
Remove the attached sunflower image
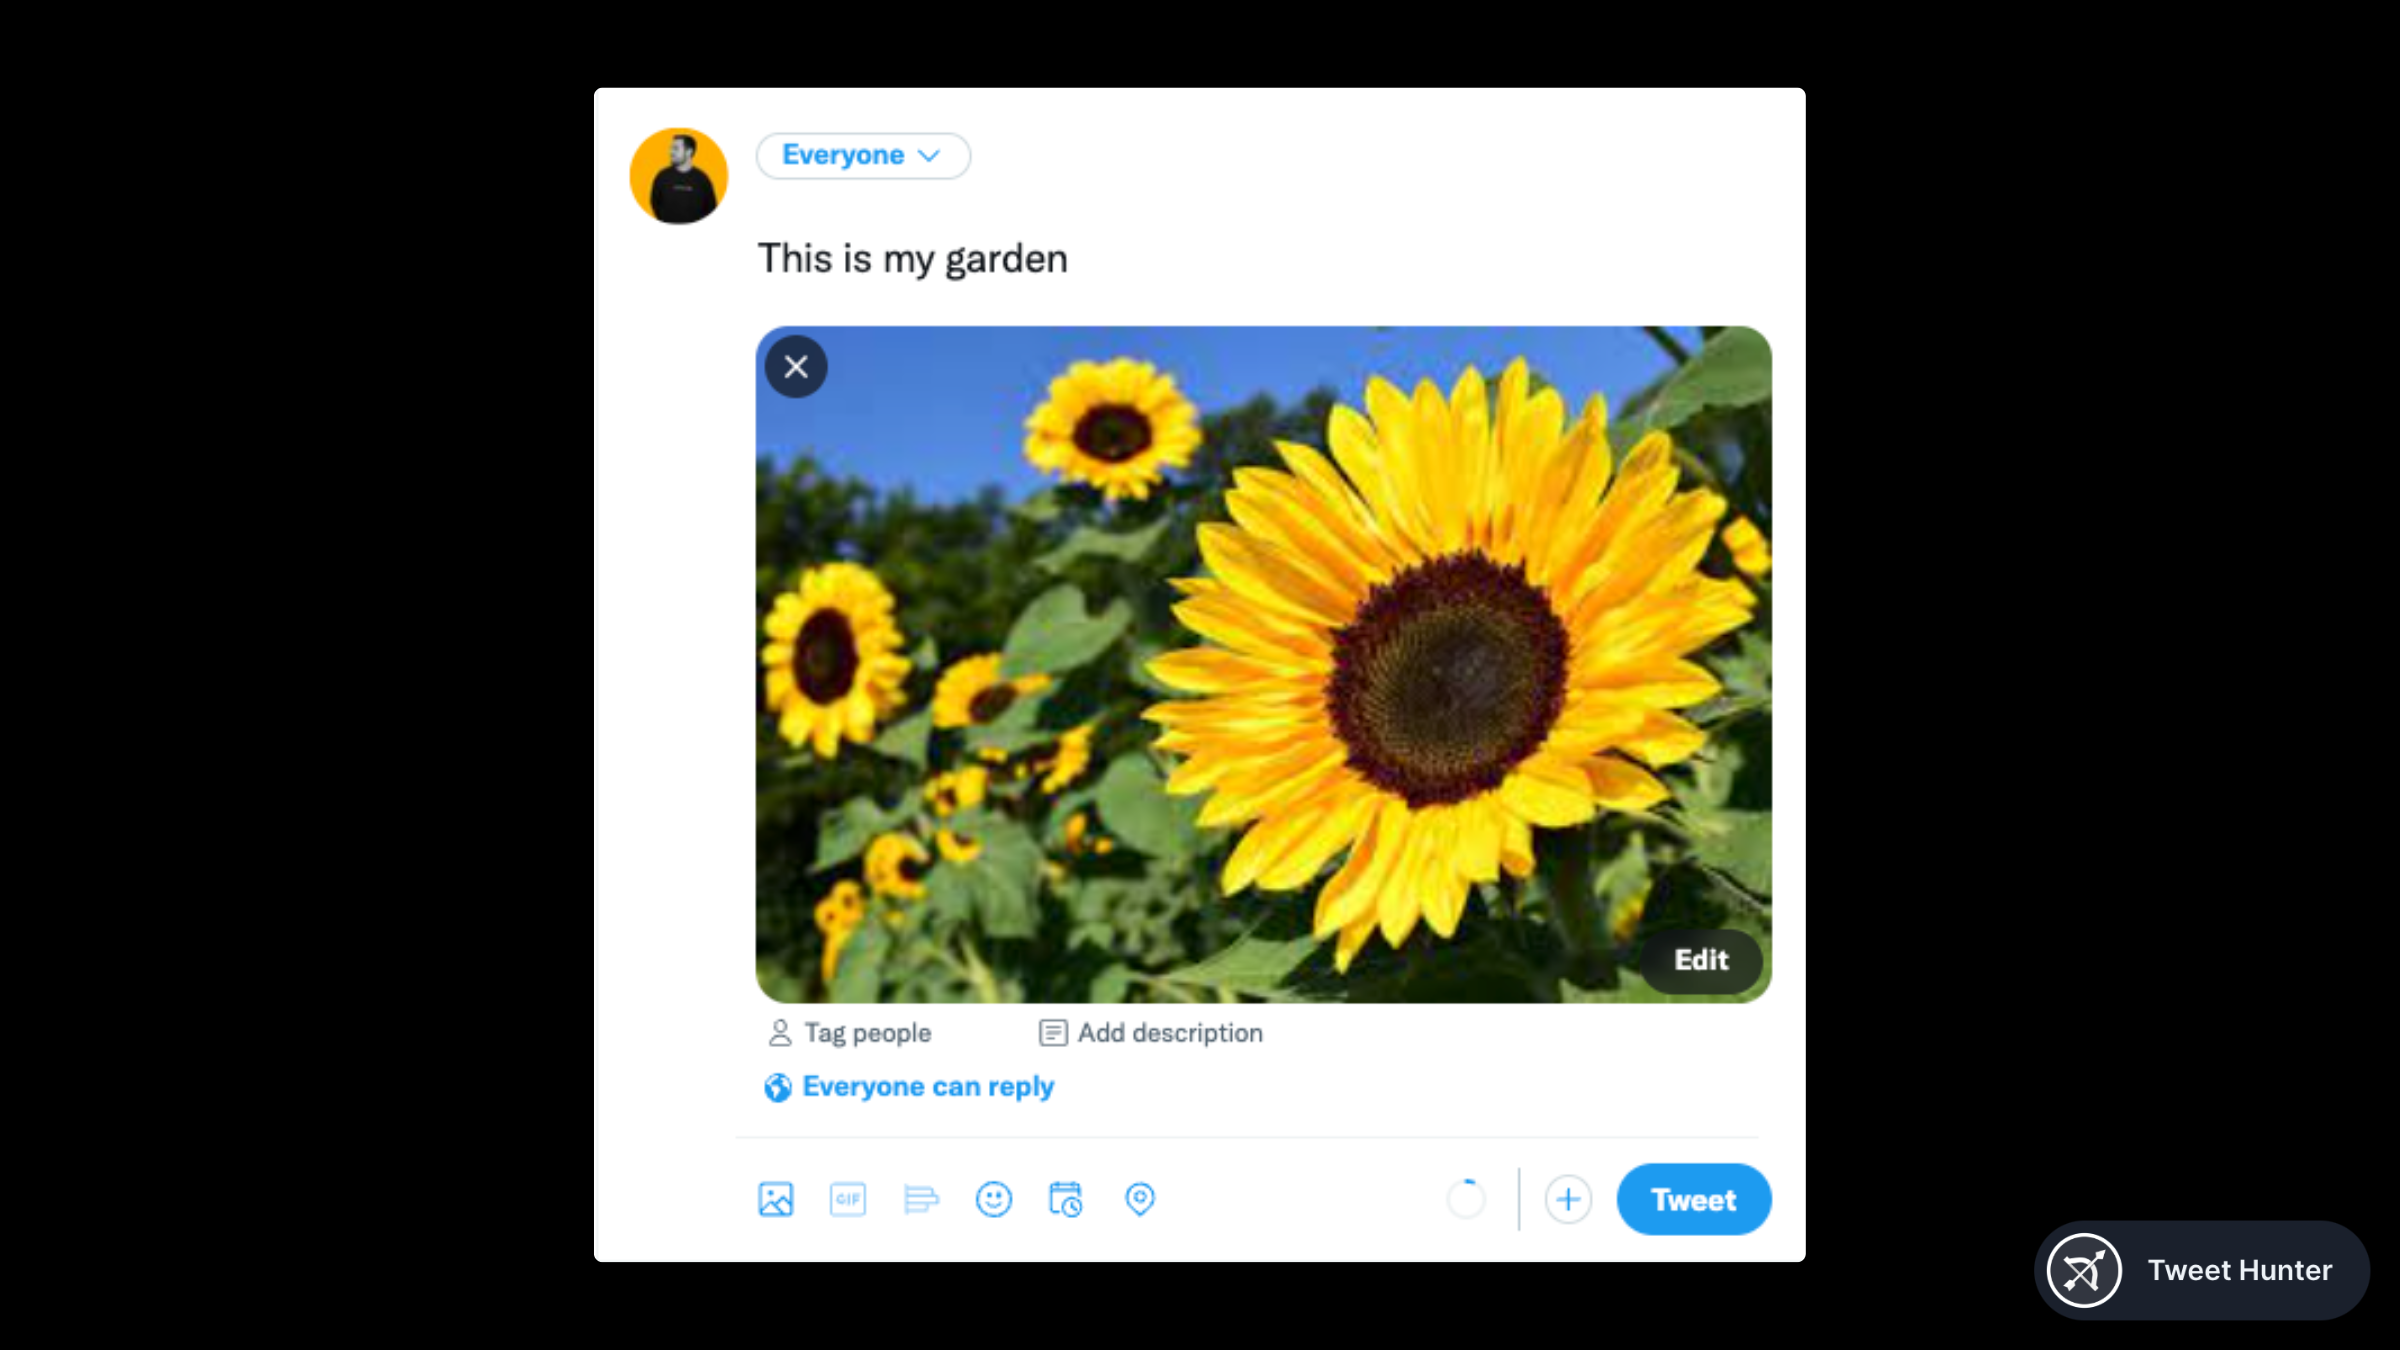pos(796,367)
